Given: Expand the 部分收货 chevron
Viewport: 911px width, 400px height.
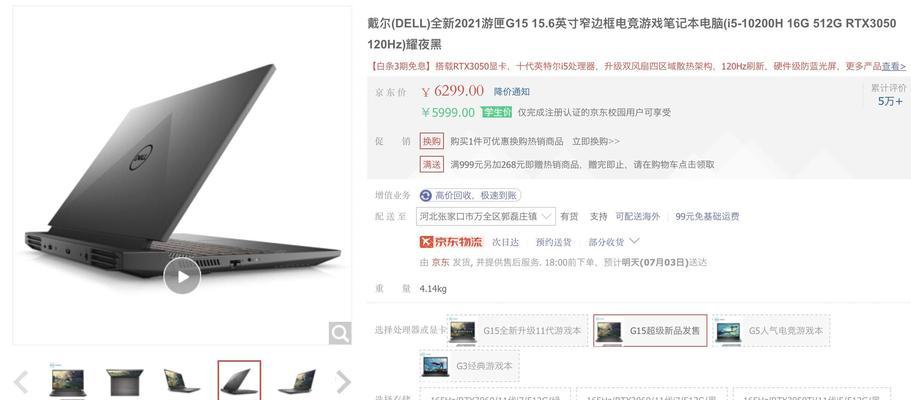Looking at the screenshot, I should 634,241.
